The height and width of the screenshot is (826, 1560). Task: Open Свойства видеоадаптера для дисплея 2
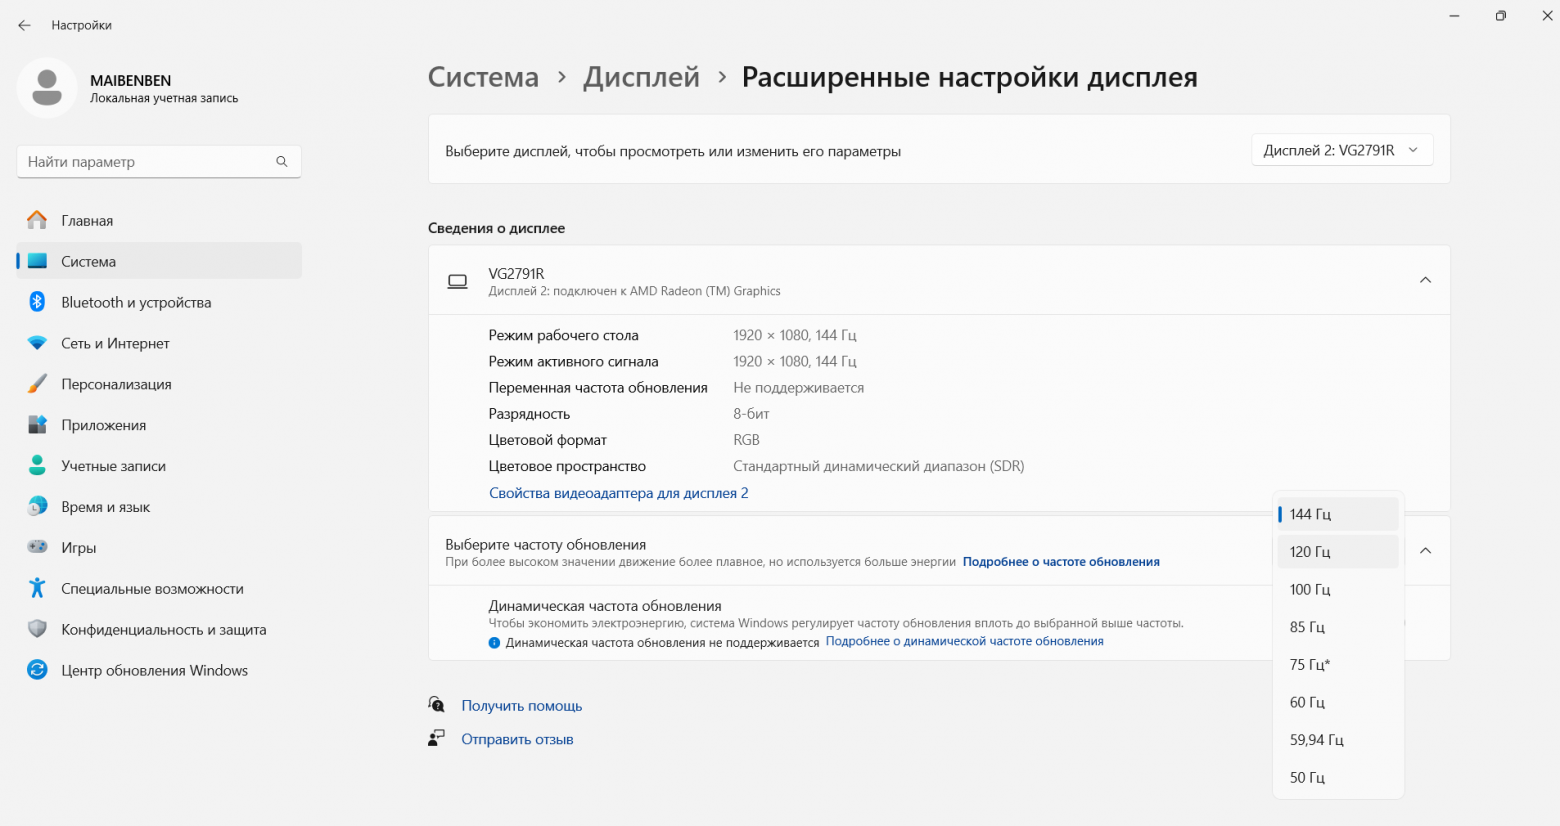tap(618, 492)
